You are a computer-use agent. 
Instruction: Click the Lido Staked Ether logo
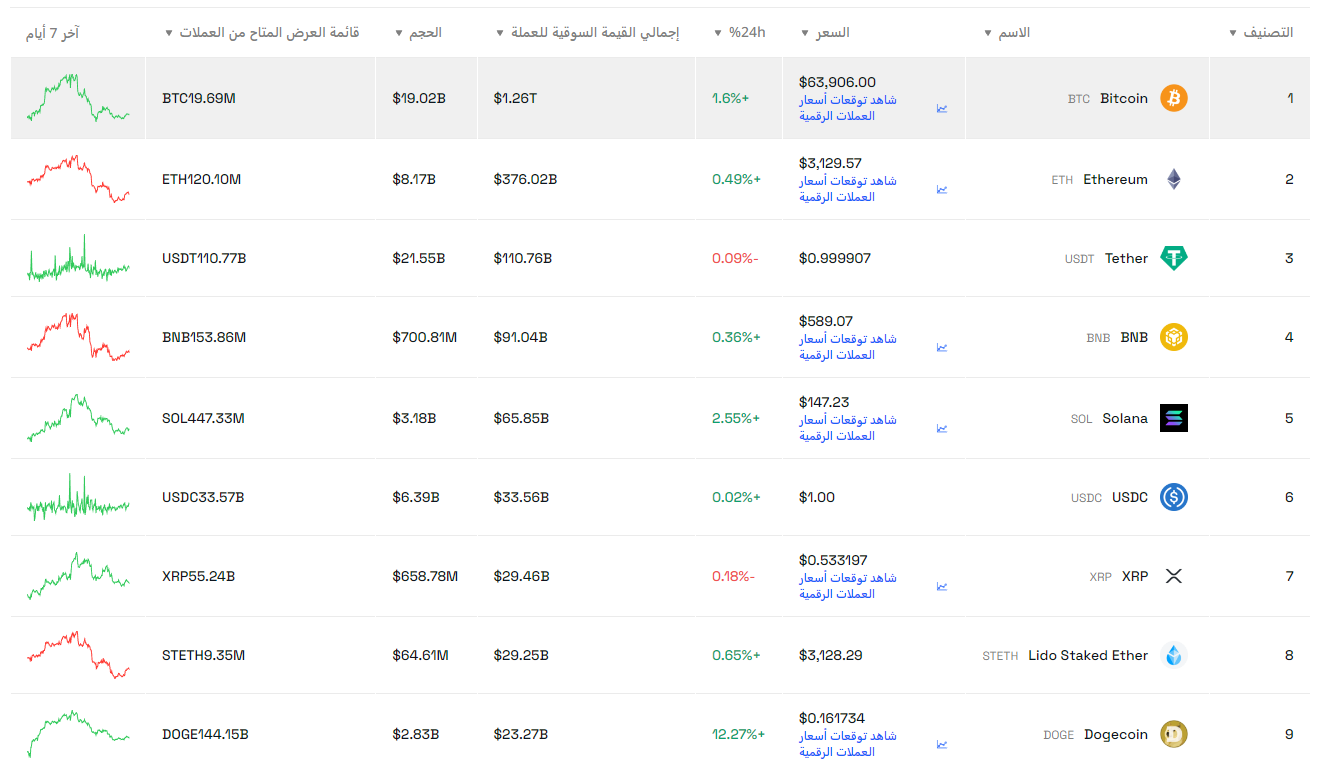[1174, 655]
